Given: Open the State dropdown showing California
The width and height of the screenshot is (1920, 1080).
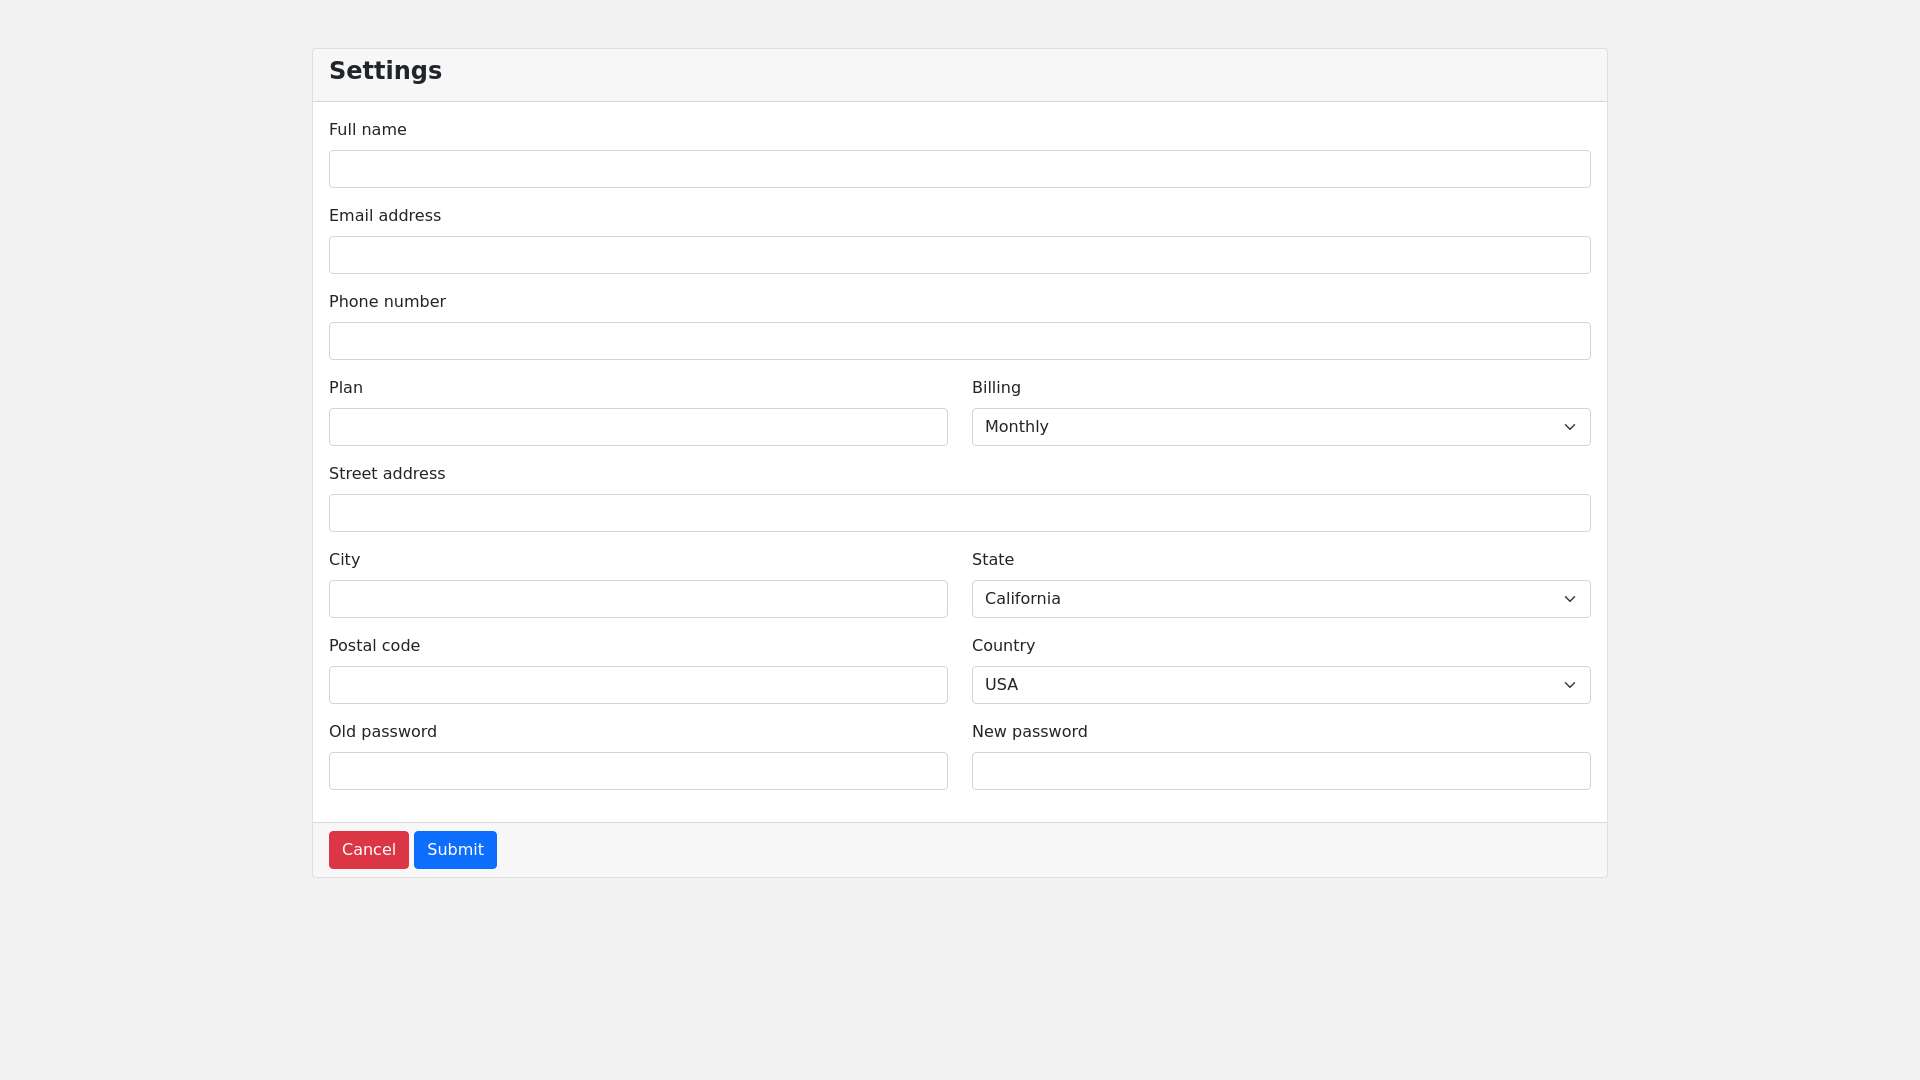Looking at the screenshot, I should tap(1280, 598).
